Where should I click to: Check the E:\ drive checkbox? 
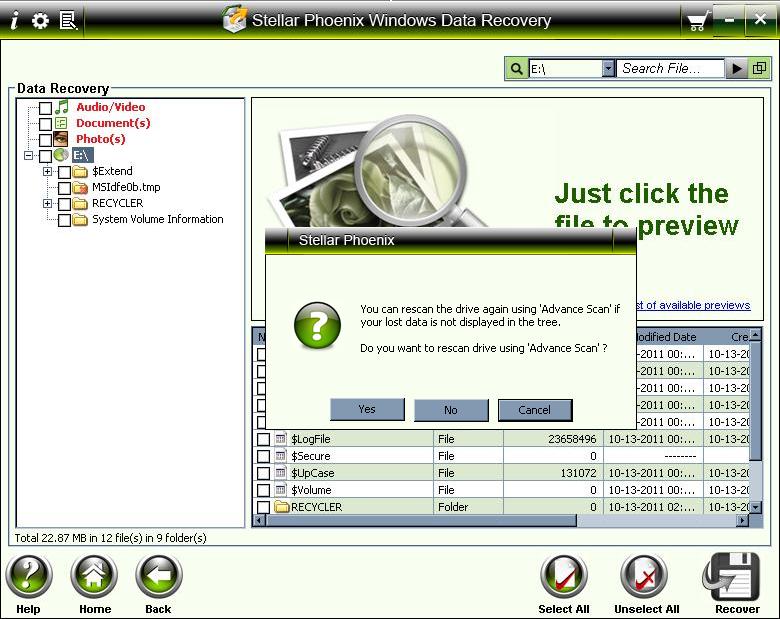coord(45,156)
